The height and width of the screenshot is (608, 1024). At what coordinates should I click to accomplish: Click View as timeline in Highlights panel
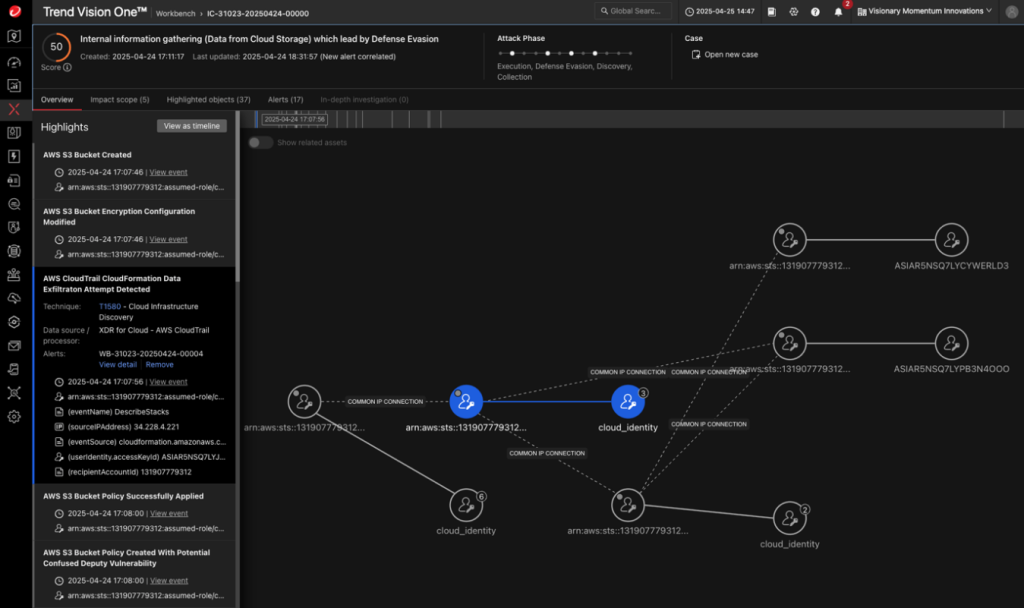pyautogui.click(x=190, y=126)
